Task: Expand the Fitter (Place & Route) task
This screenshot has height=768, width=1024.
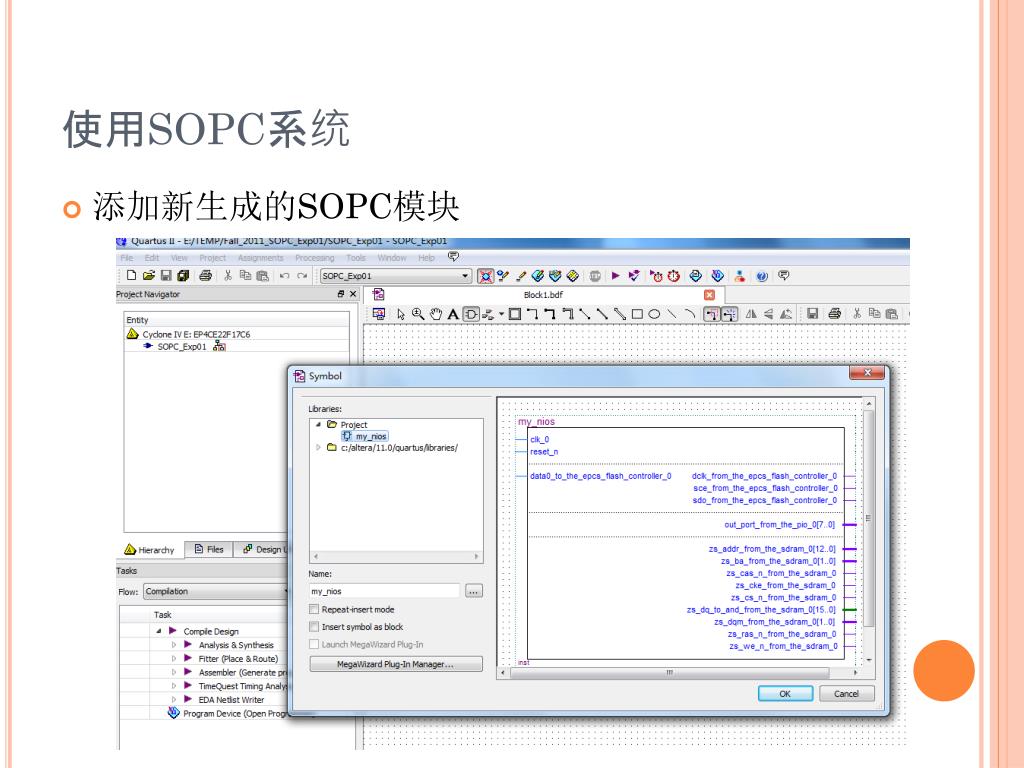Action: pos(174,659)
